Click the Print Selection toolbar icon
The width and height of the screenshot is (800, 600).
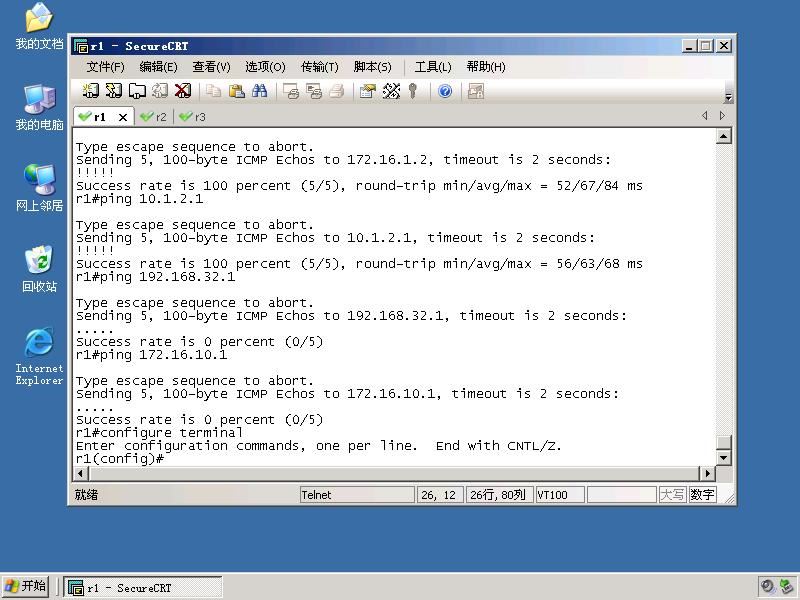pos(314,91)
